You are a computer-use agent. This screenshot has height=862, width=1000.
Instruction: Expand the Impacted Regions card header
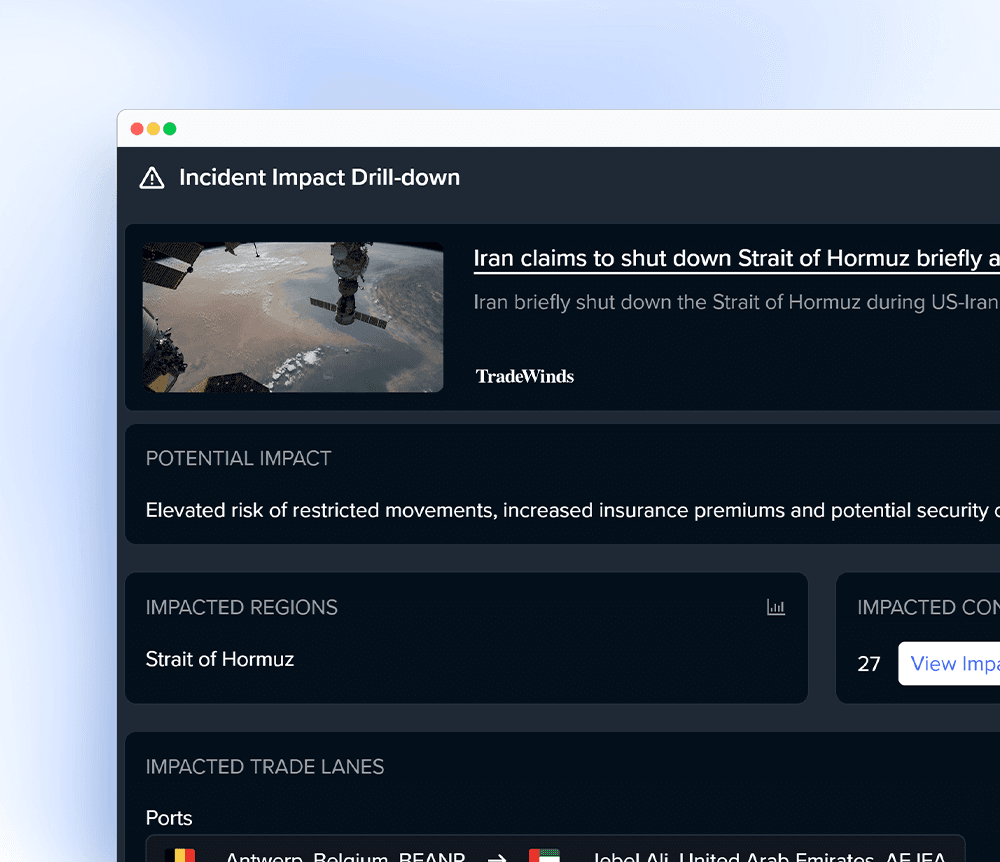[x=242, y=607]
